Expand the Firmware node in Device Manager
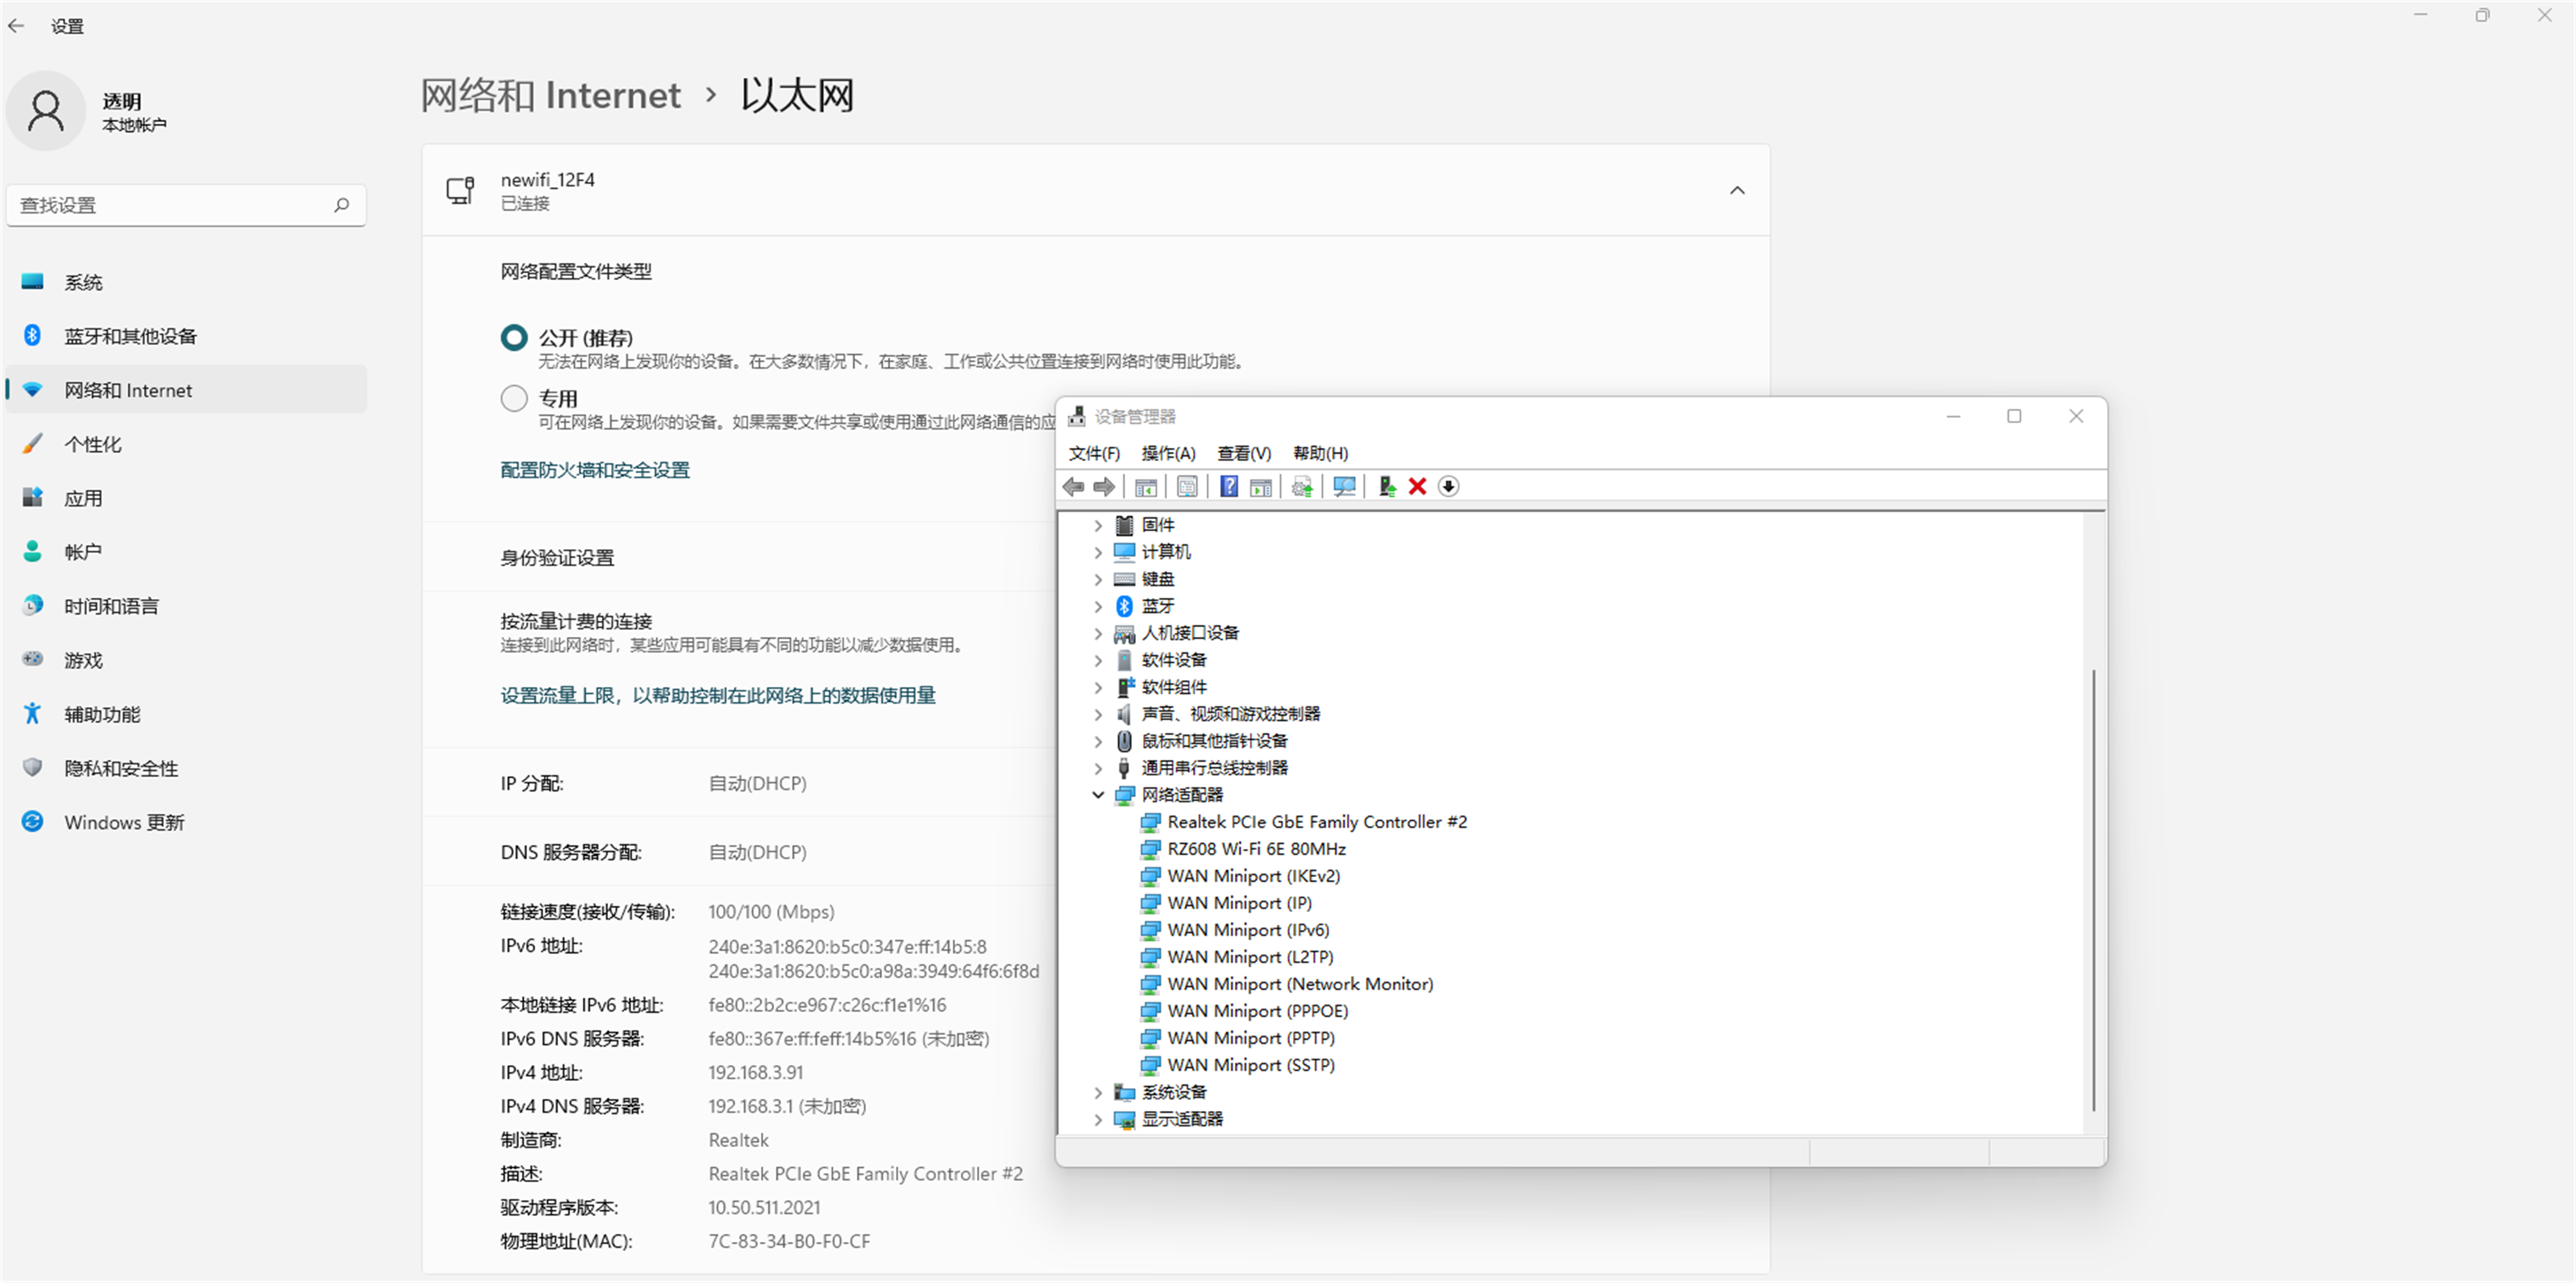The width and height of the screenshot is (2576, 1283). (x=1098, y=525)
